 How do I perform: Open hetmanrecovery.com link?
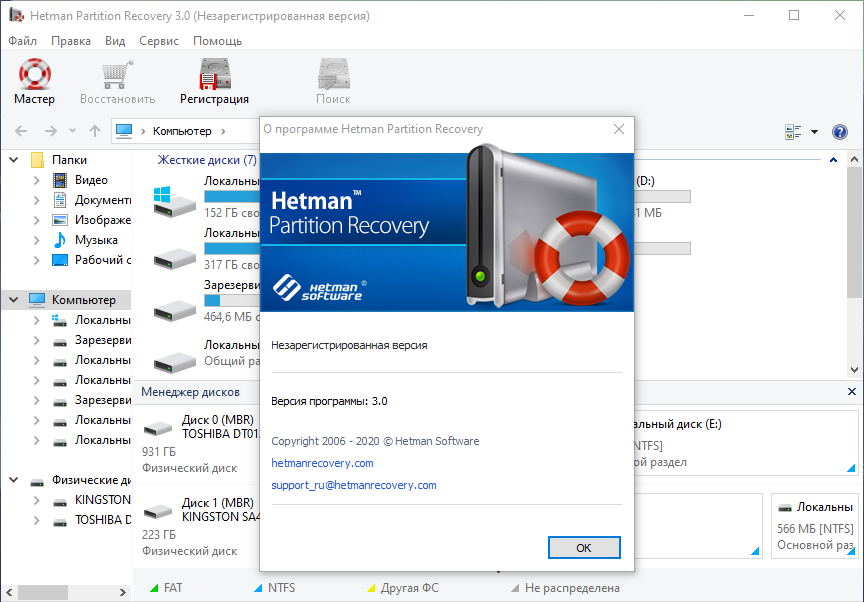(322, 463)
